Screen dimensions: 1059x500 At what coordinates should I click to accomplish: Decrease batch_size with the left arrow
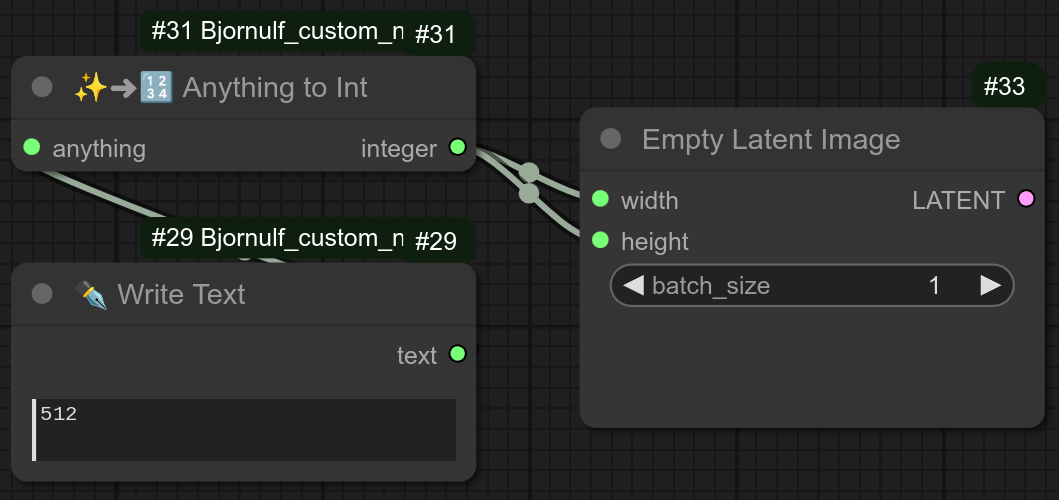pyautogui.click(x=633, y=286)
